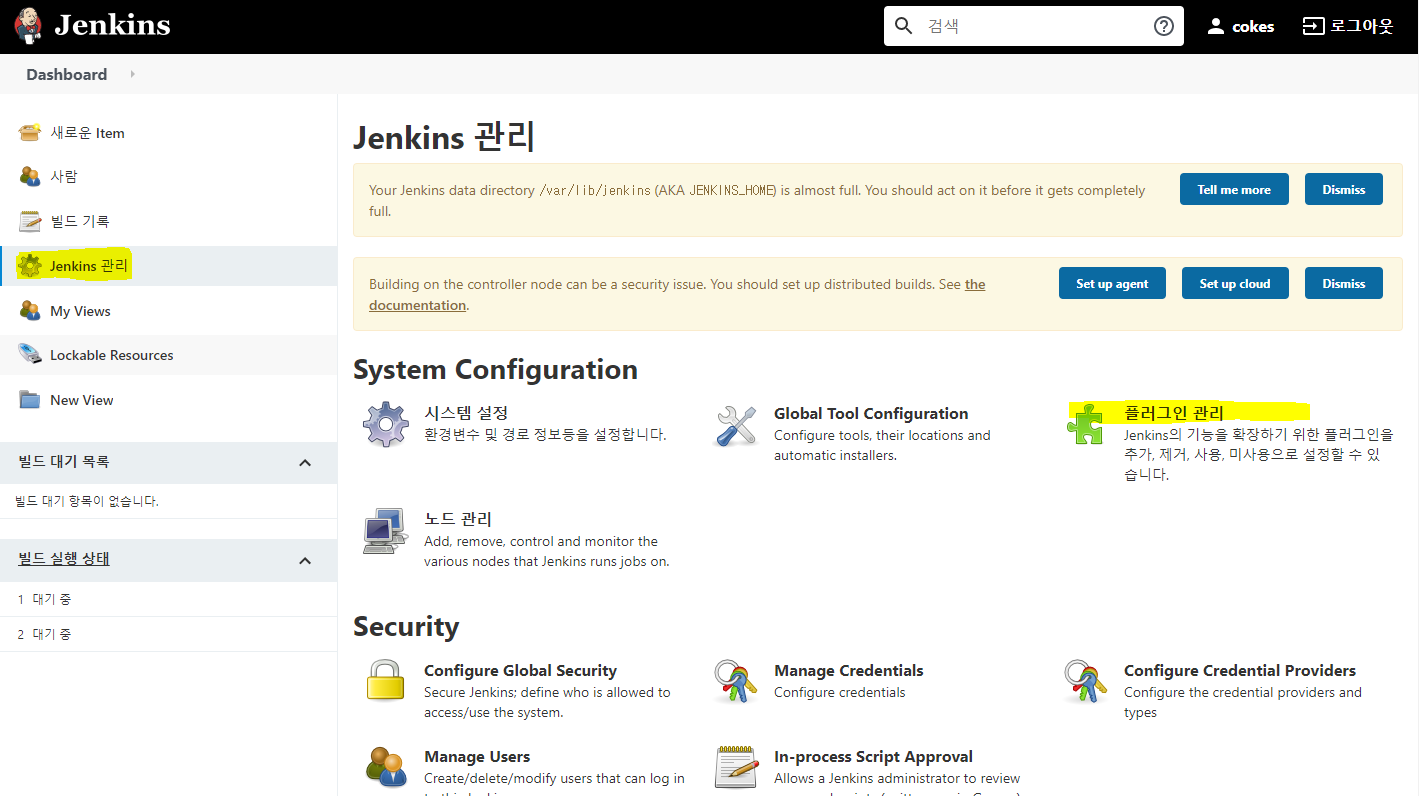Focus the 검색 search field
Image resolution: width=1419 pixels, height=796 pixels.
point(1033,26)
